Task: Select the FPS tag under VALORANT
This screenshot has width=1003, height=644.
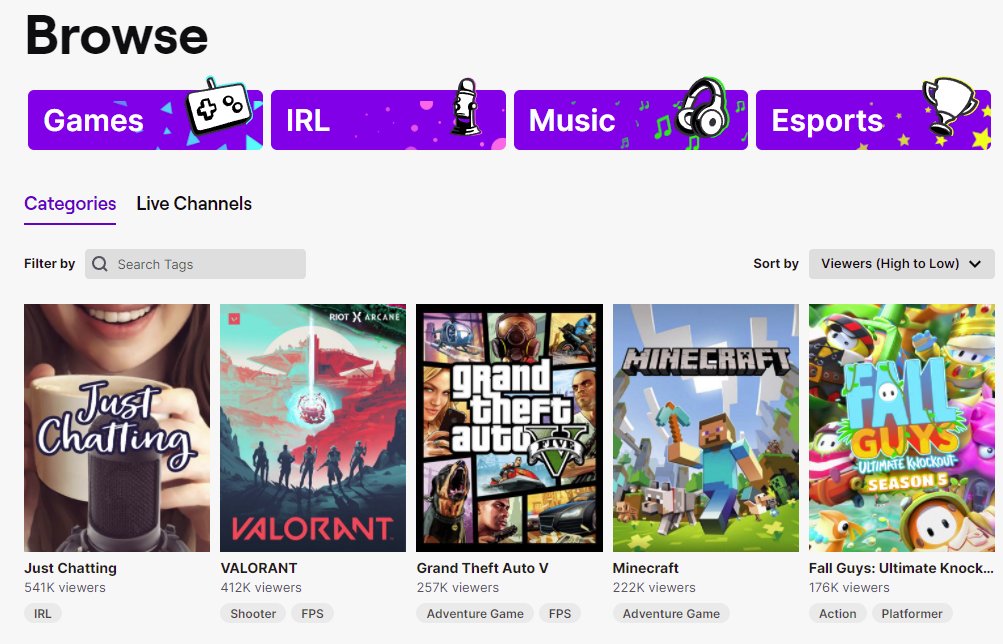Action: pyautogui.click(x=312, y=613)
